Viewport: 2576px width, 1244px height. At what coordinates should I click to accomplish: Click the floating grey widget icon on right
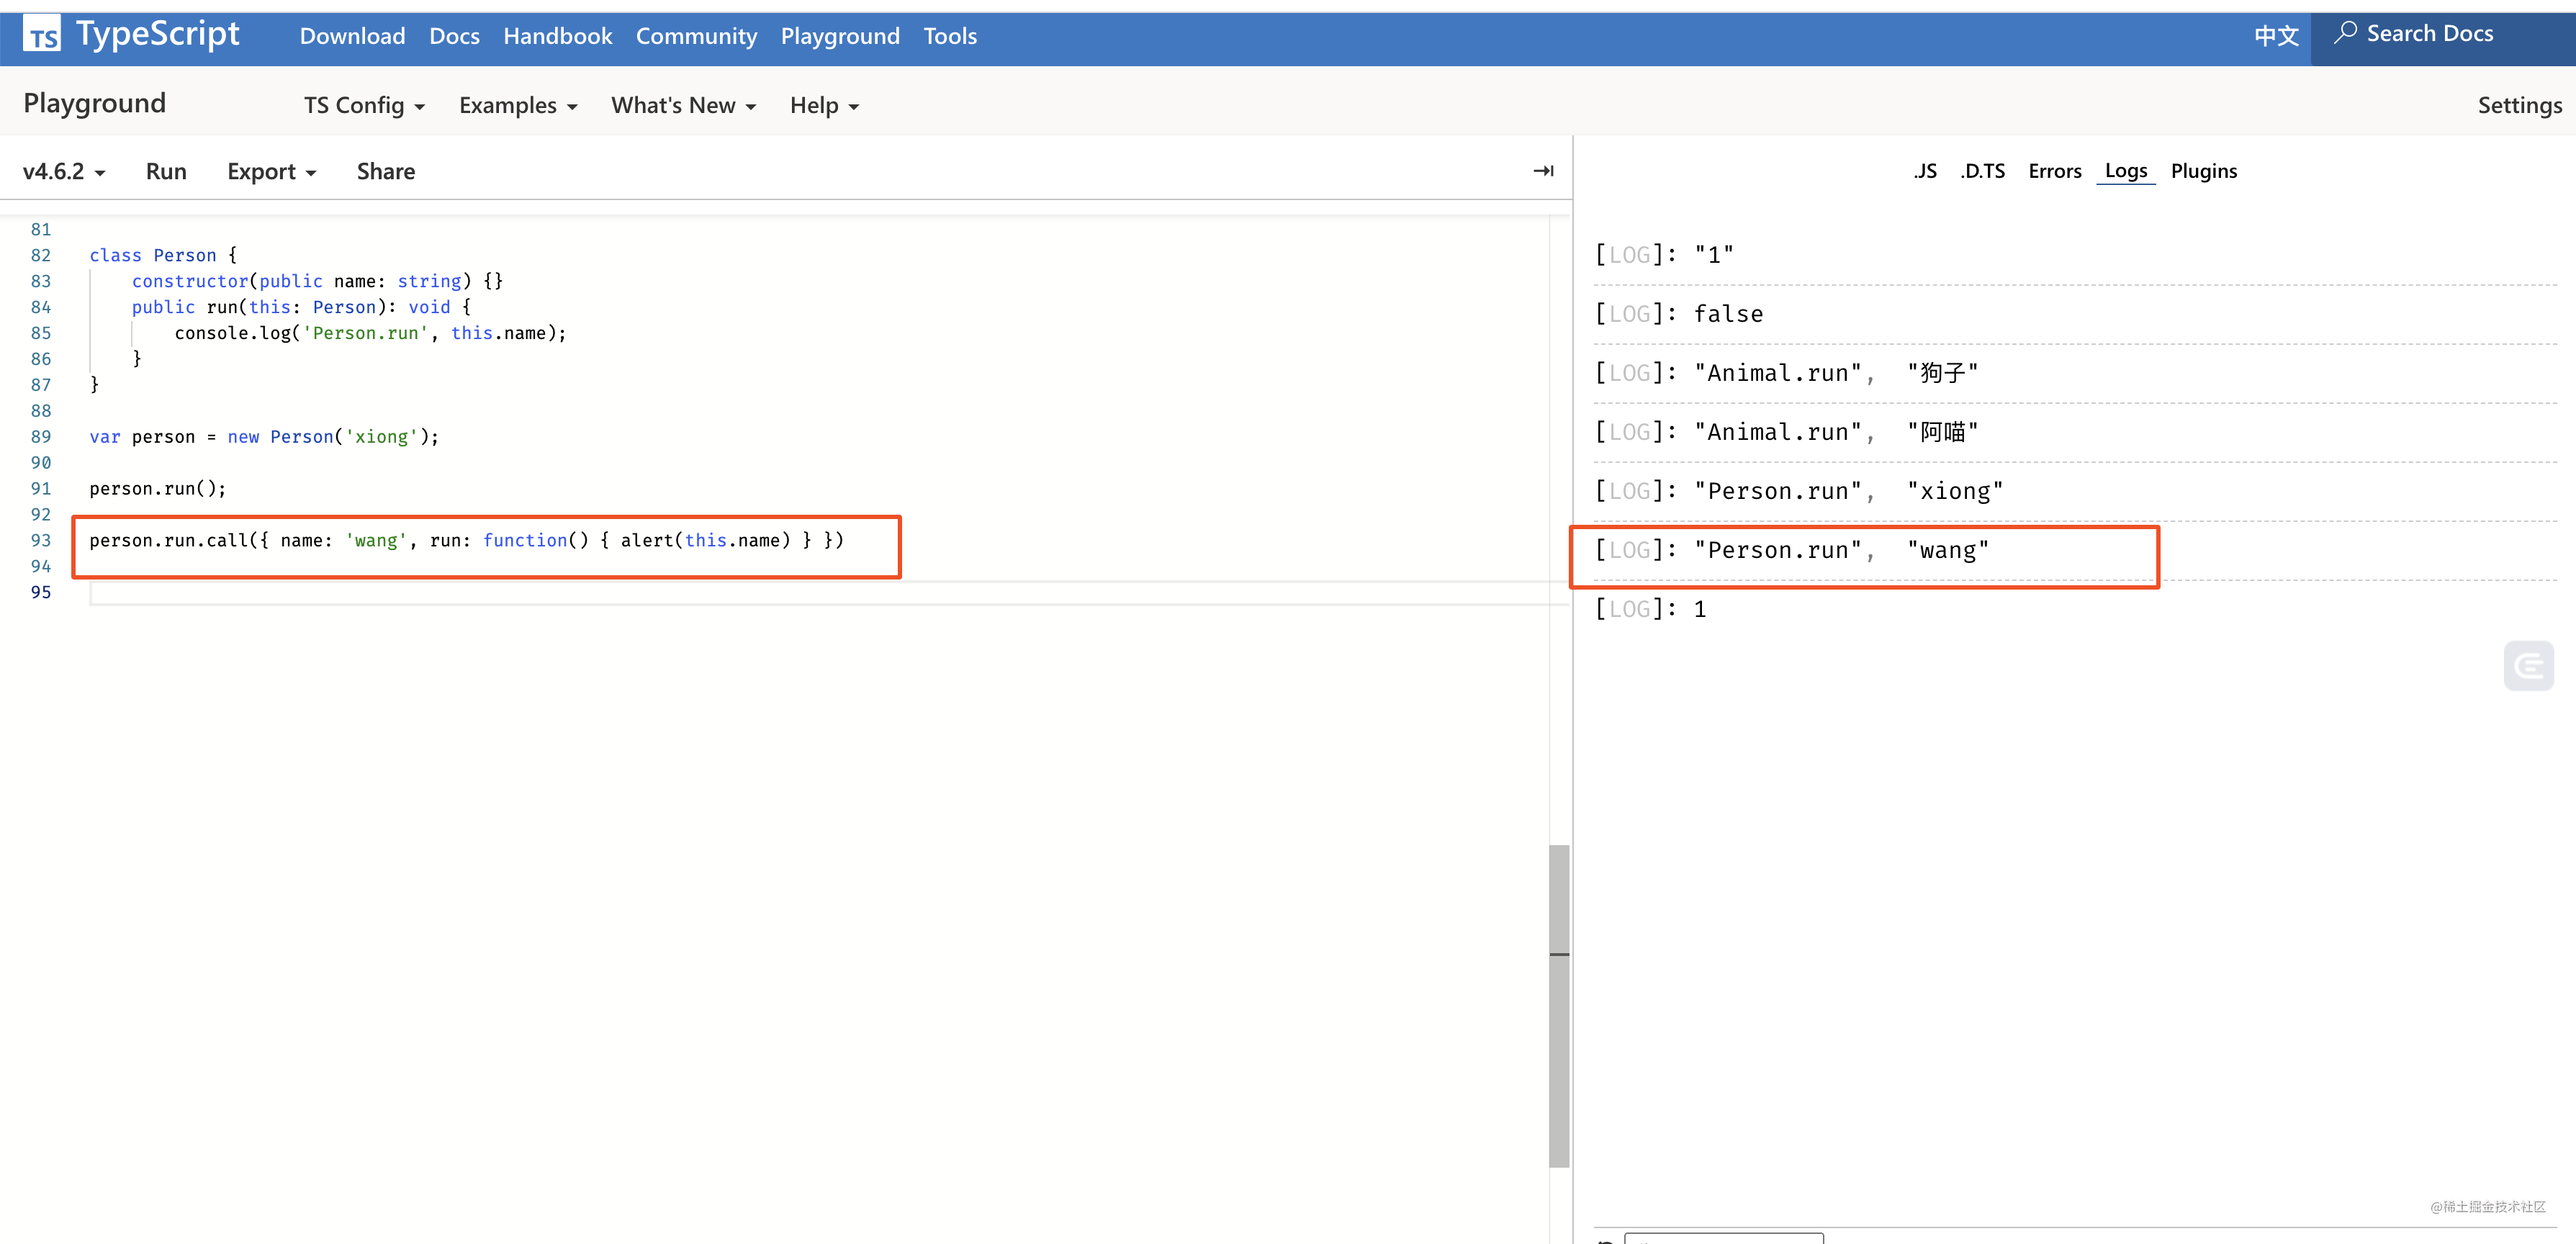(2528, 665)
